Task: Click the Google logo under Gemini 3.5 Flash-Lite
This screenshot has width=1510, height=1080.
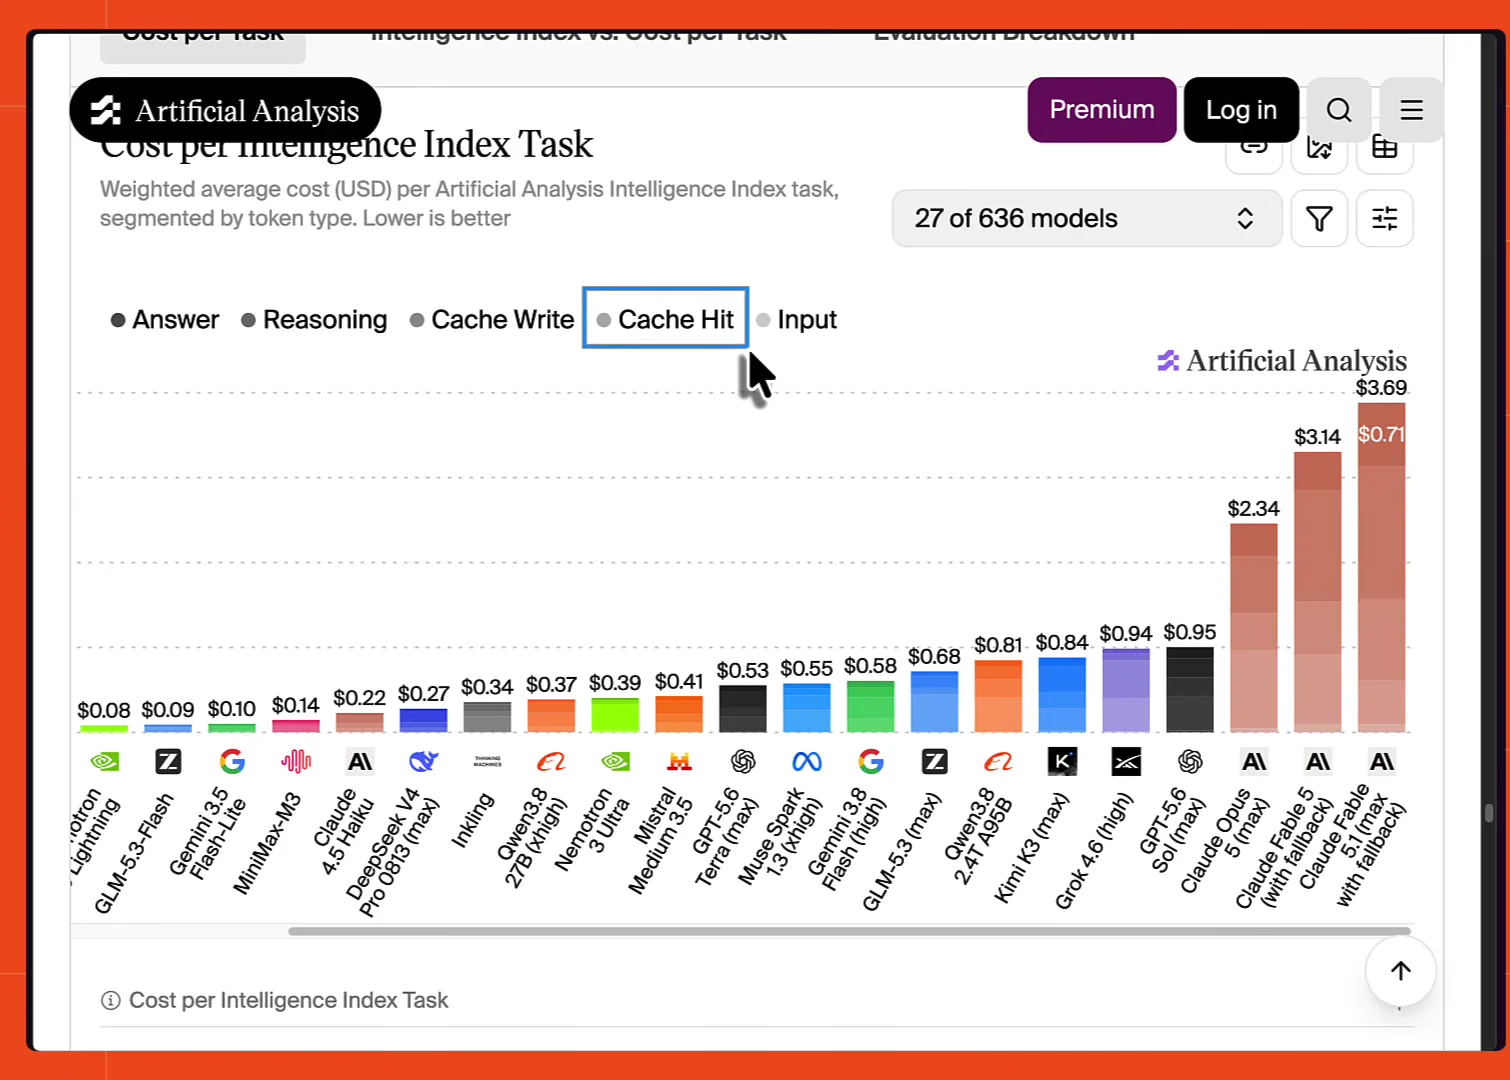Action: [x=232, y=762]
